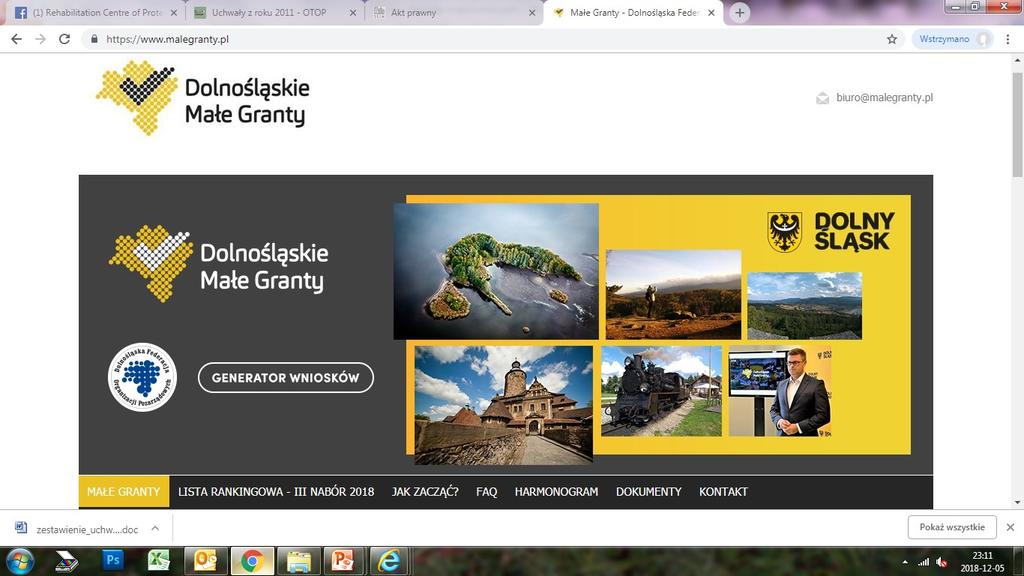Viewport: 1024px width, 576px height.
Task: Go back to the previous page
Action: 16,39
